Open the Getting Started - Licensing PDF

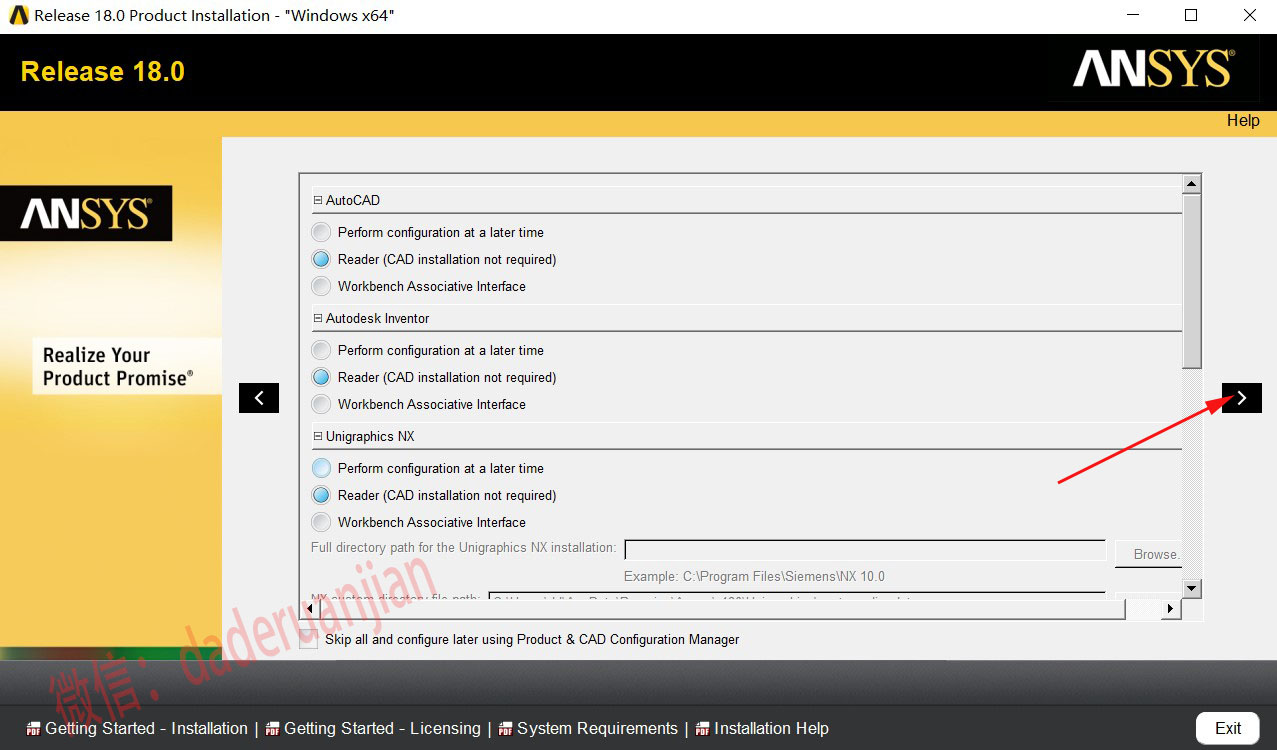click(382, 728)
